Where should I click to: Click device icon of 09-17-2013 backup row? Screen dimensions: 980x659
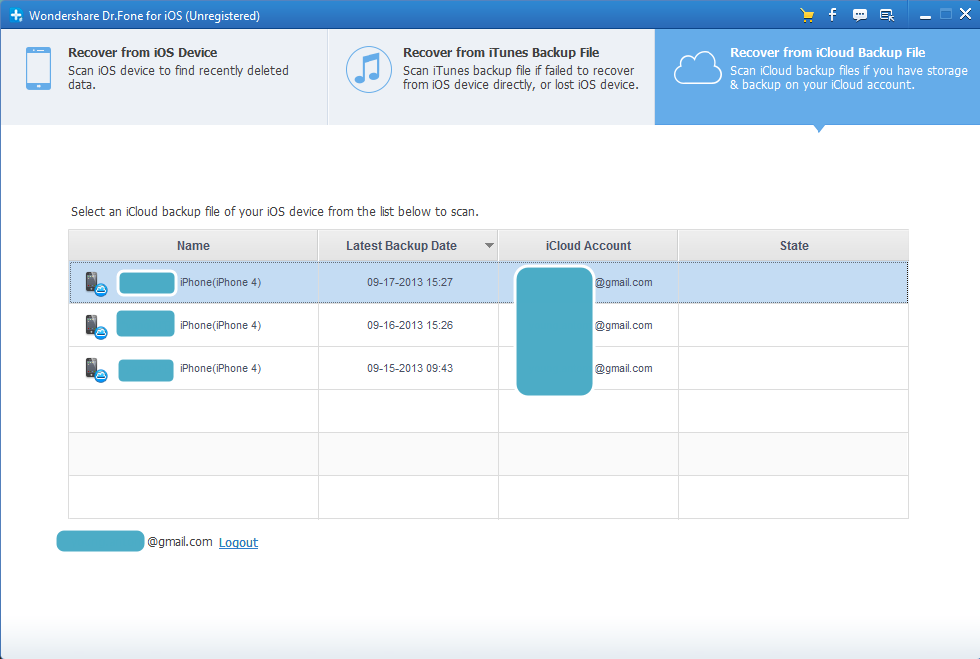coord(96,283)
